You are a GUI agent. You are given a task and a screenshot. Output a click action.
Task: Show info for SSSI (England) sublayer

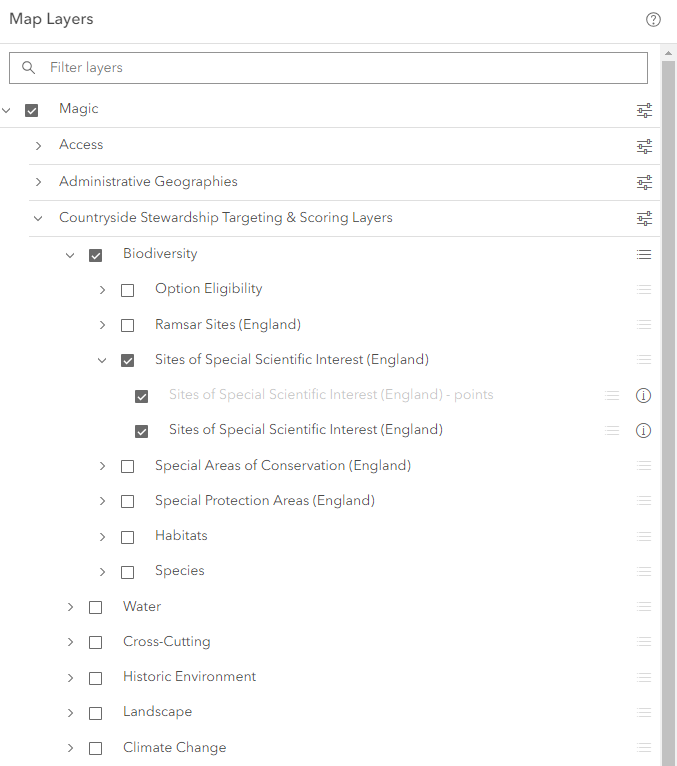tap(643, 430)
